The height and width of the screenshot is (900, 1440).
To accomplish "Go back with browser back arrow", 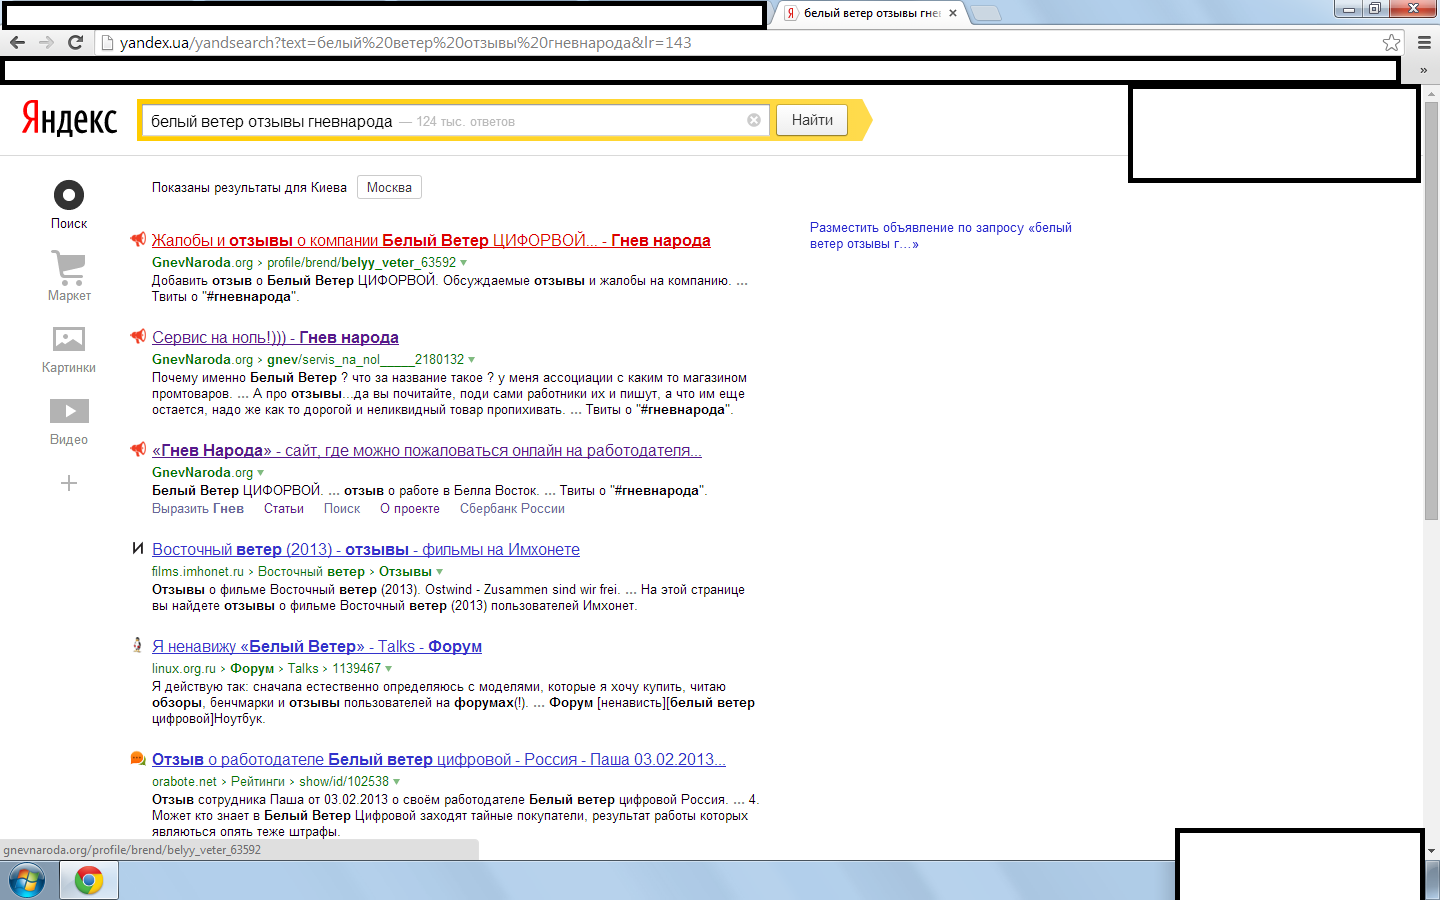I will [x=17, y=42].
